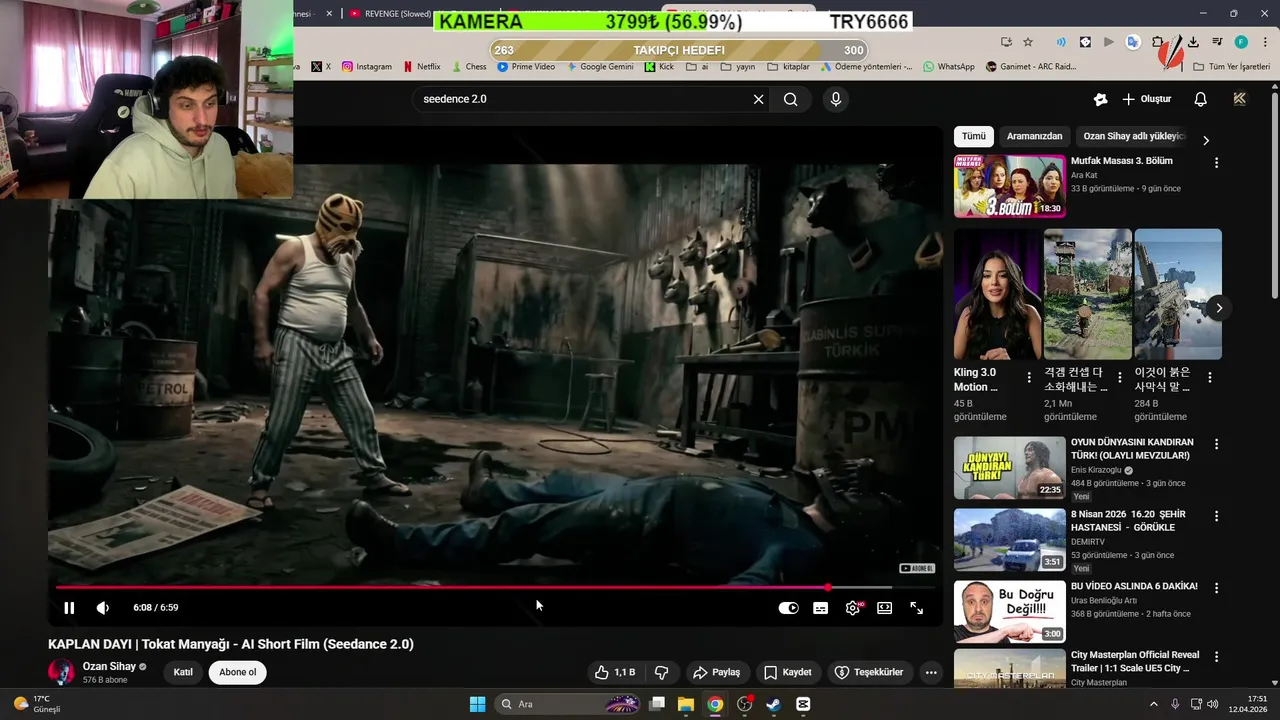This screenshot has height=720, width=1280.
Task: Open the Kick bookmark
Action: [659, 66]
